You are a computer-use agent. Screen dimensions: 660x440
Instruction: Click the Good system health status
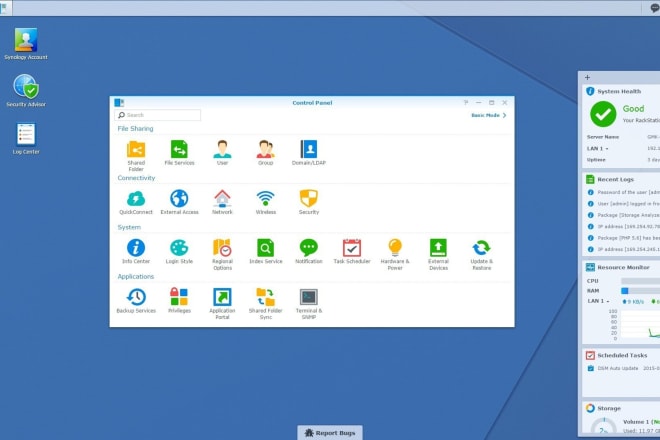click(x=633, y=109)
